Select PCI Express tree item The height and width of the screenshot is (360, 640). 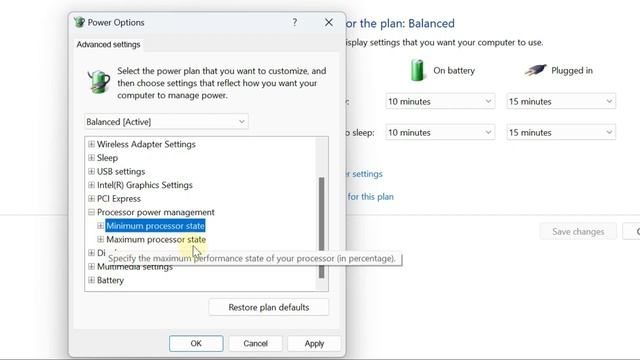coord(119,198)
